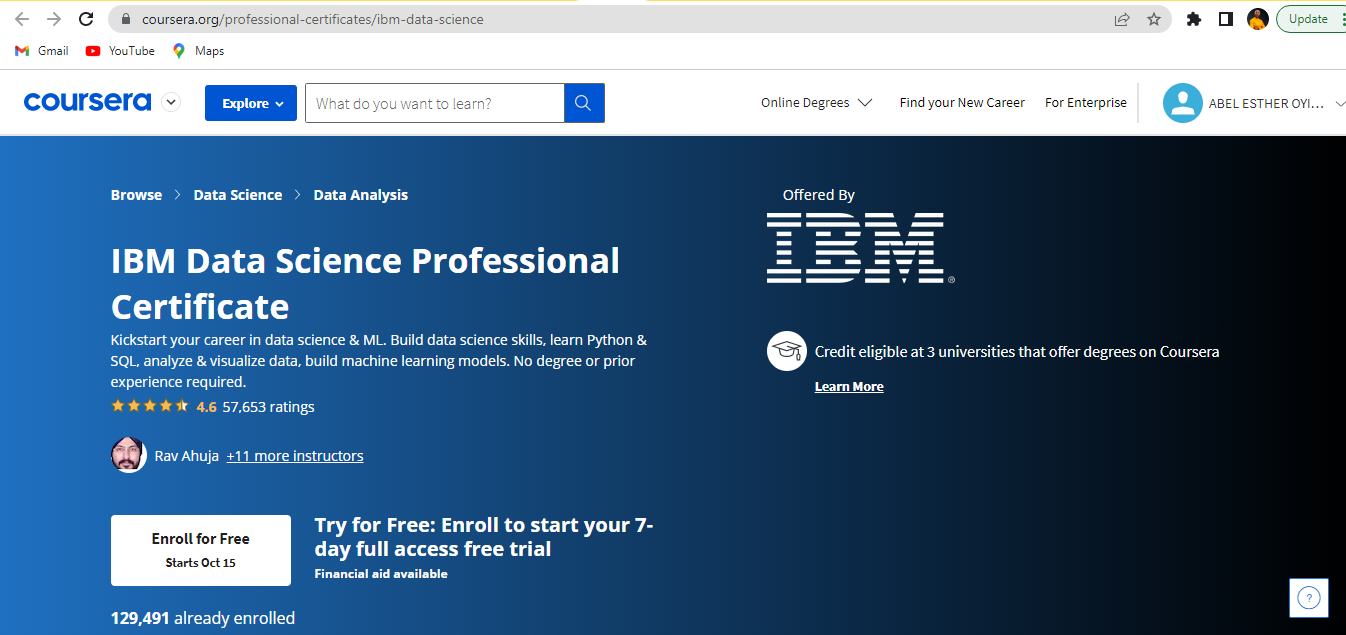Click the user profile avatar icon
The height and width of the screenshot is (635, 1346).
[1182, 103]
